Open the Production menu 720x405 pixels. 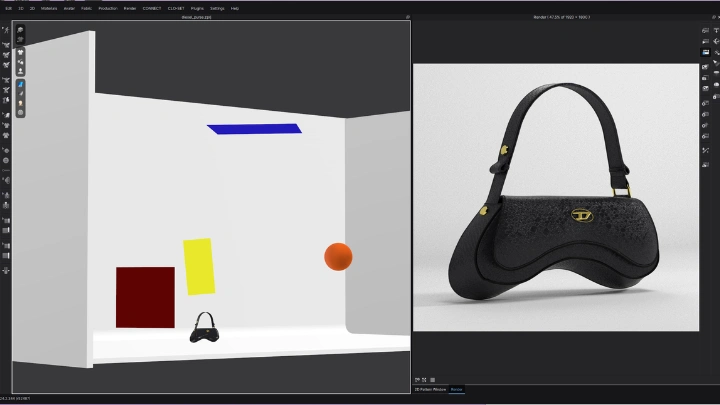[x=108, y=8]
